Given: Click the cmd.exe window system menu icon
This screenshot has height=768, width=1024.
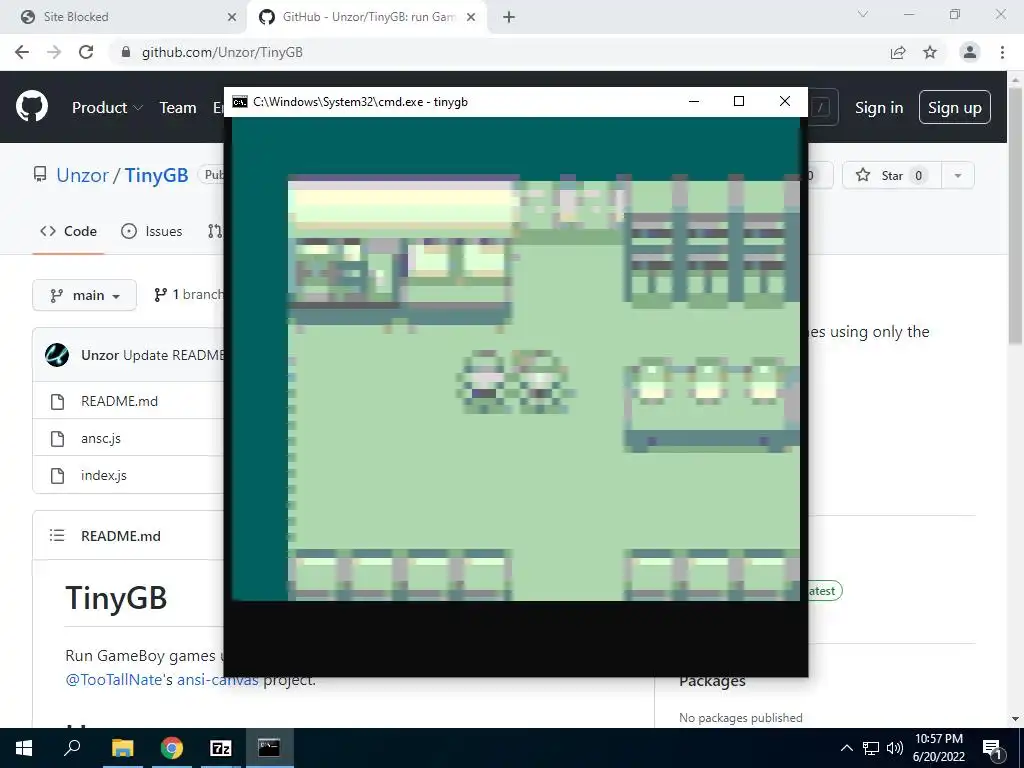Looking at the screenshot, I should (240, 102).
